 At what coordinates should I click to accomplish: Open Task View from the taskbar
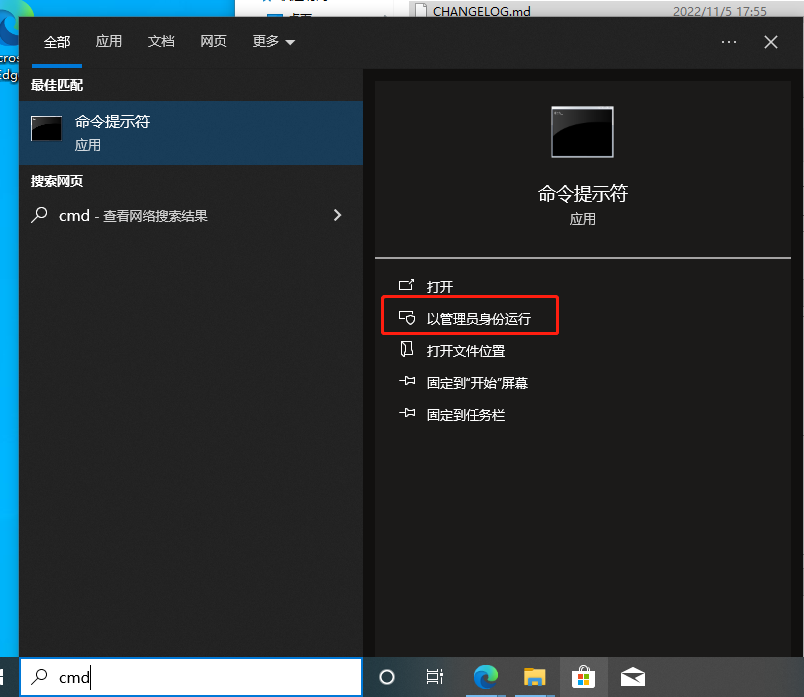(435, 678)
